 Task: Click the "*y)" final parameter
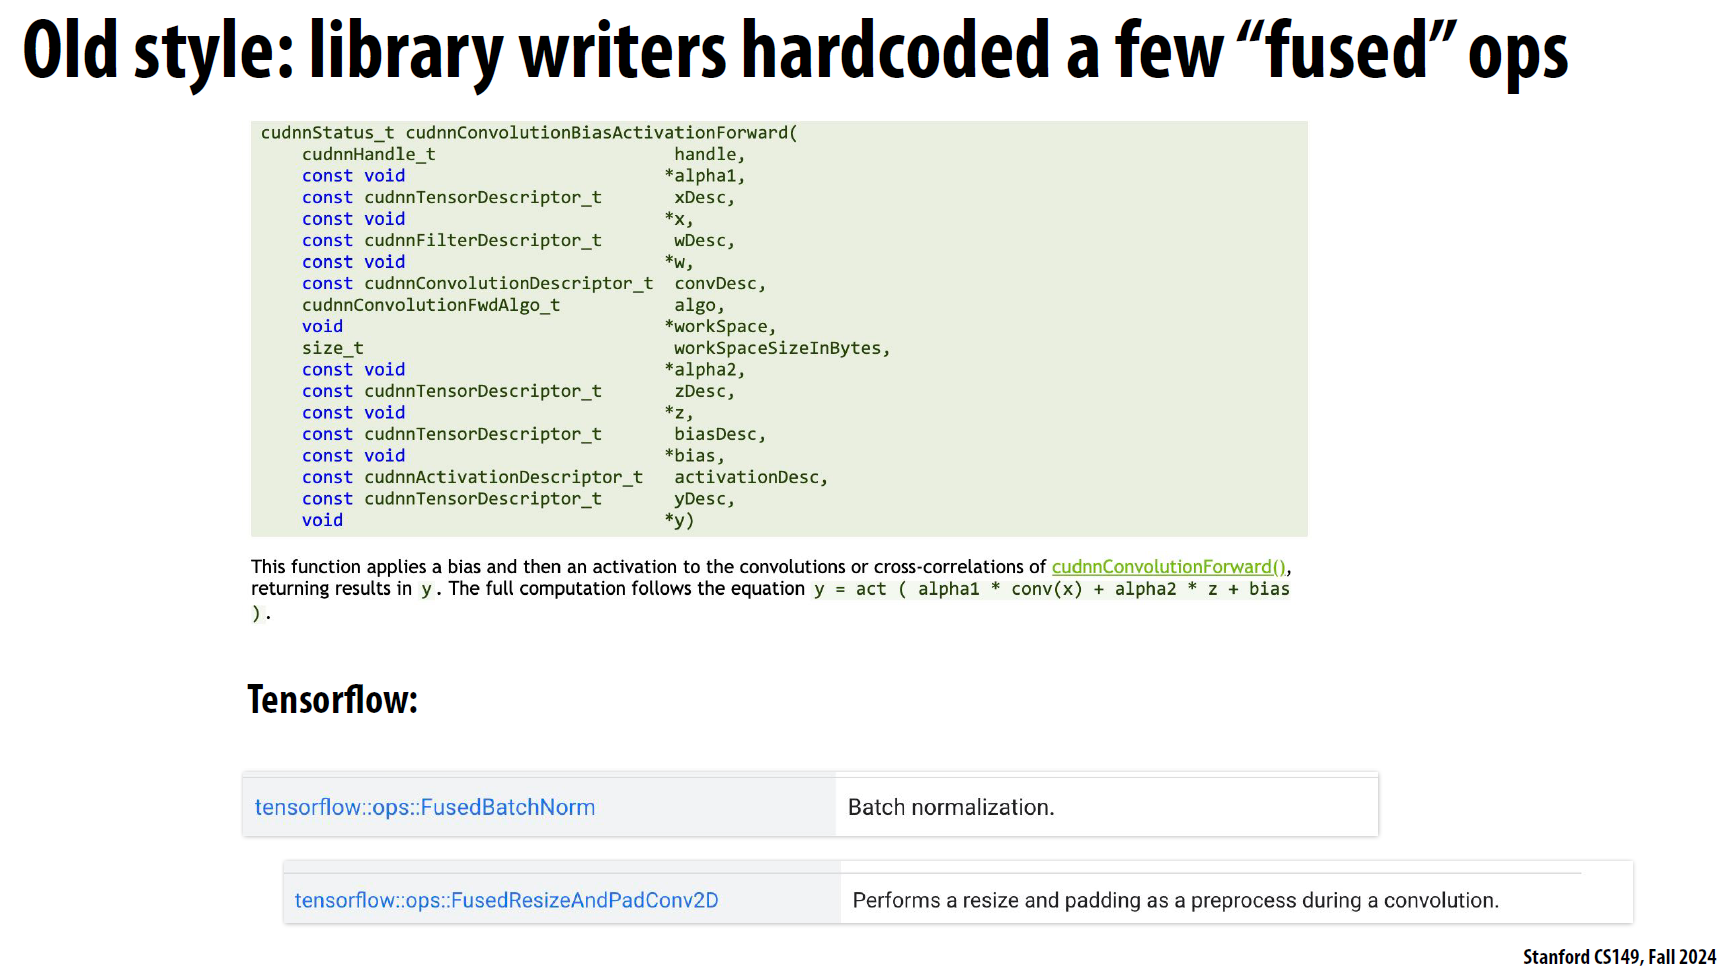pos(679,520)
